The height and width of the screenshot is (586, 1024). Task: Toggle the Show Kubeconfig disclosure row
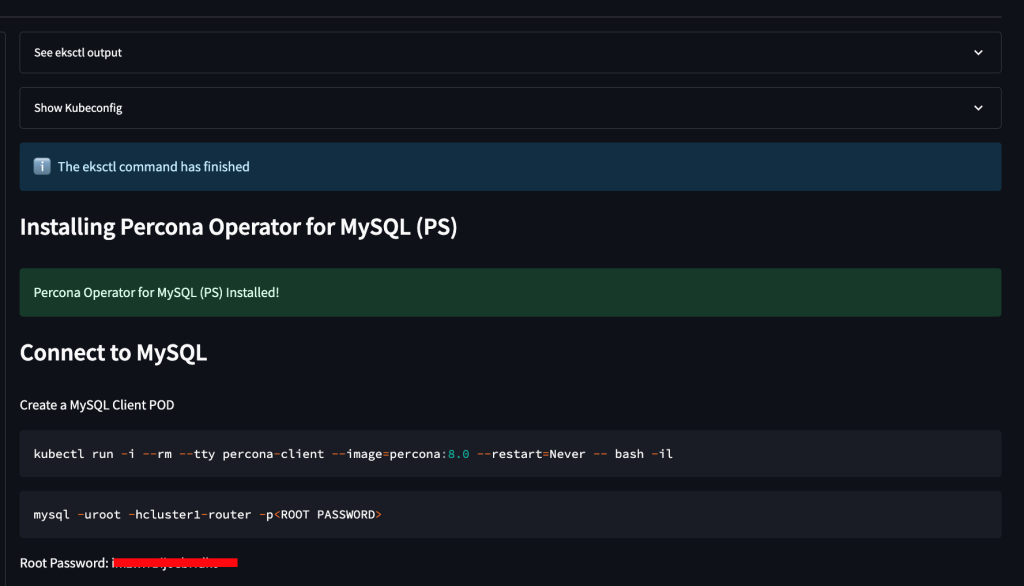click(510, 107)
